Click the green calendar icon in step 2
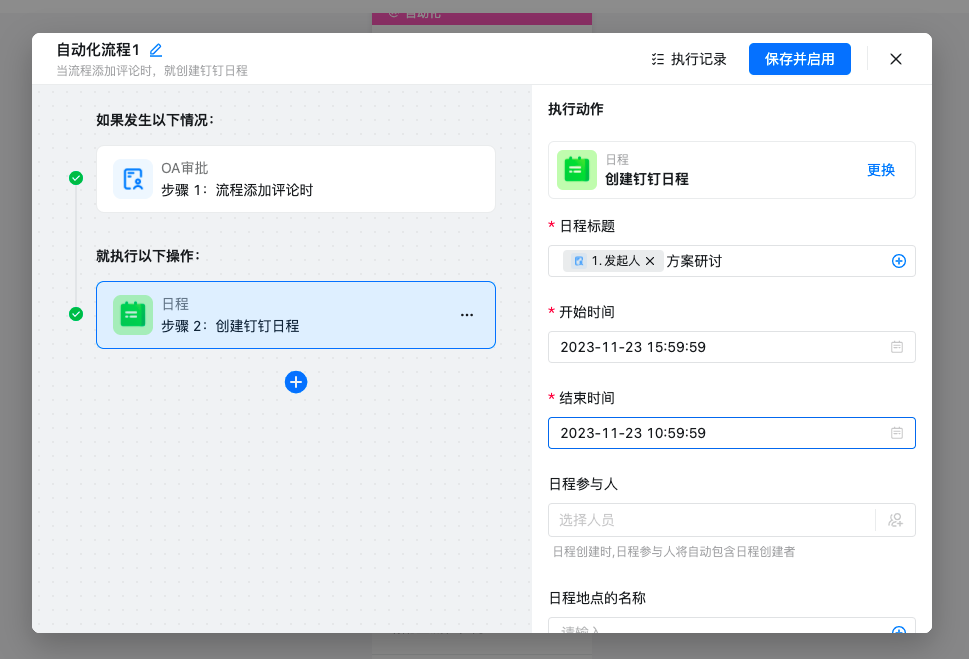969x659 pixels. pos(133,315)
